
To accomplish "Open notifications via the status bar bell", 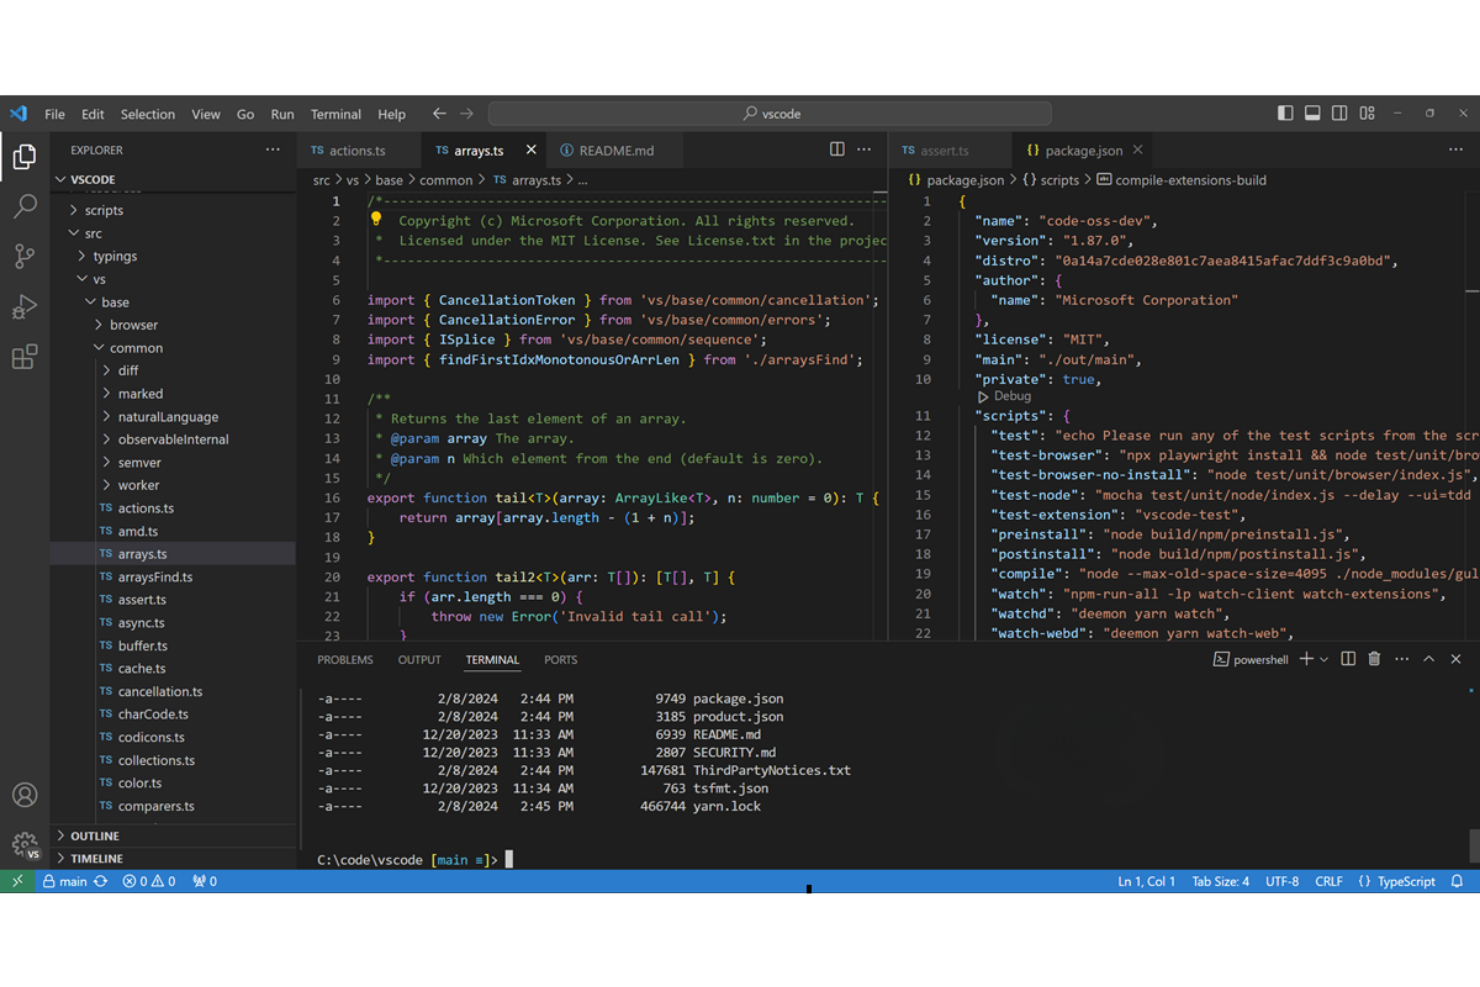I will tap(1457, 881).
